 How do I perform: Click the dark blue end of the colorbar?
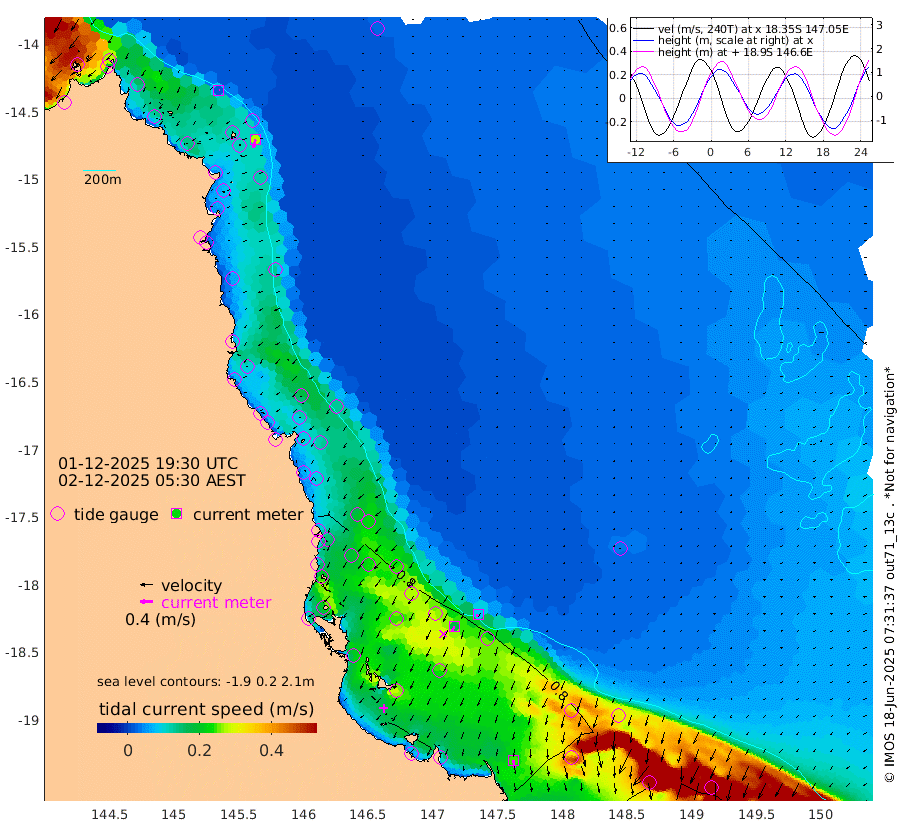click(x=102, y=728)
